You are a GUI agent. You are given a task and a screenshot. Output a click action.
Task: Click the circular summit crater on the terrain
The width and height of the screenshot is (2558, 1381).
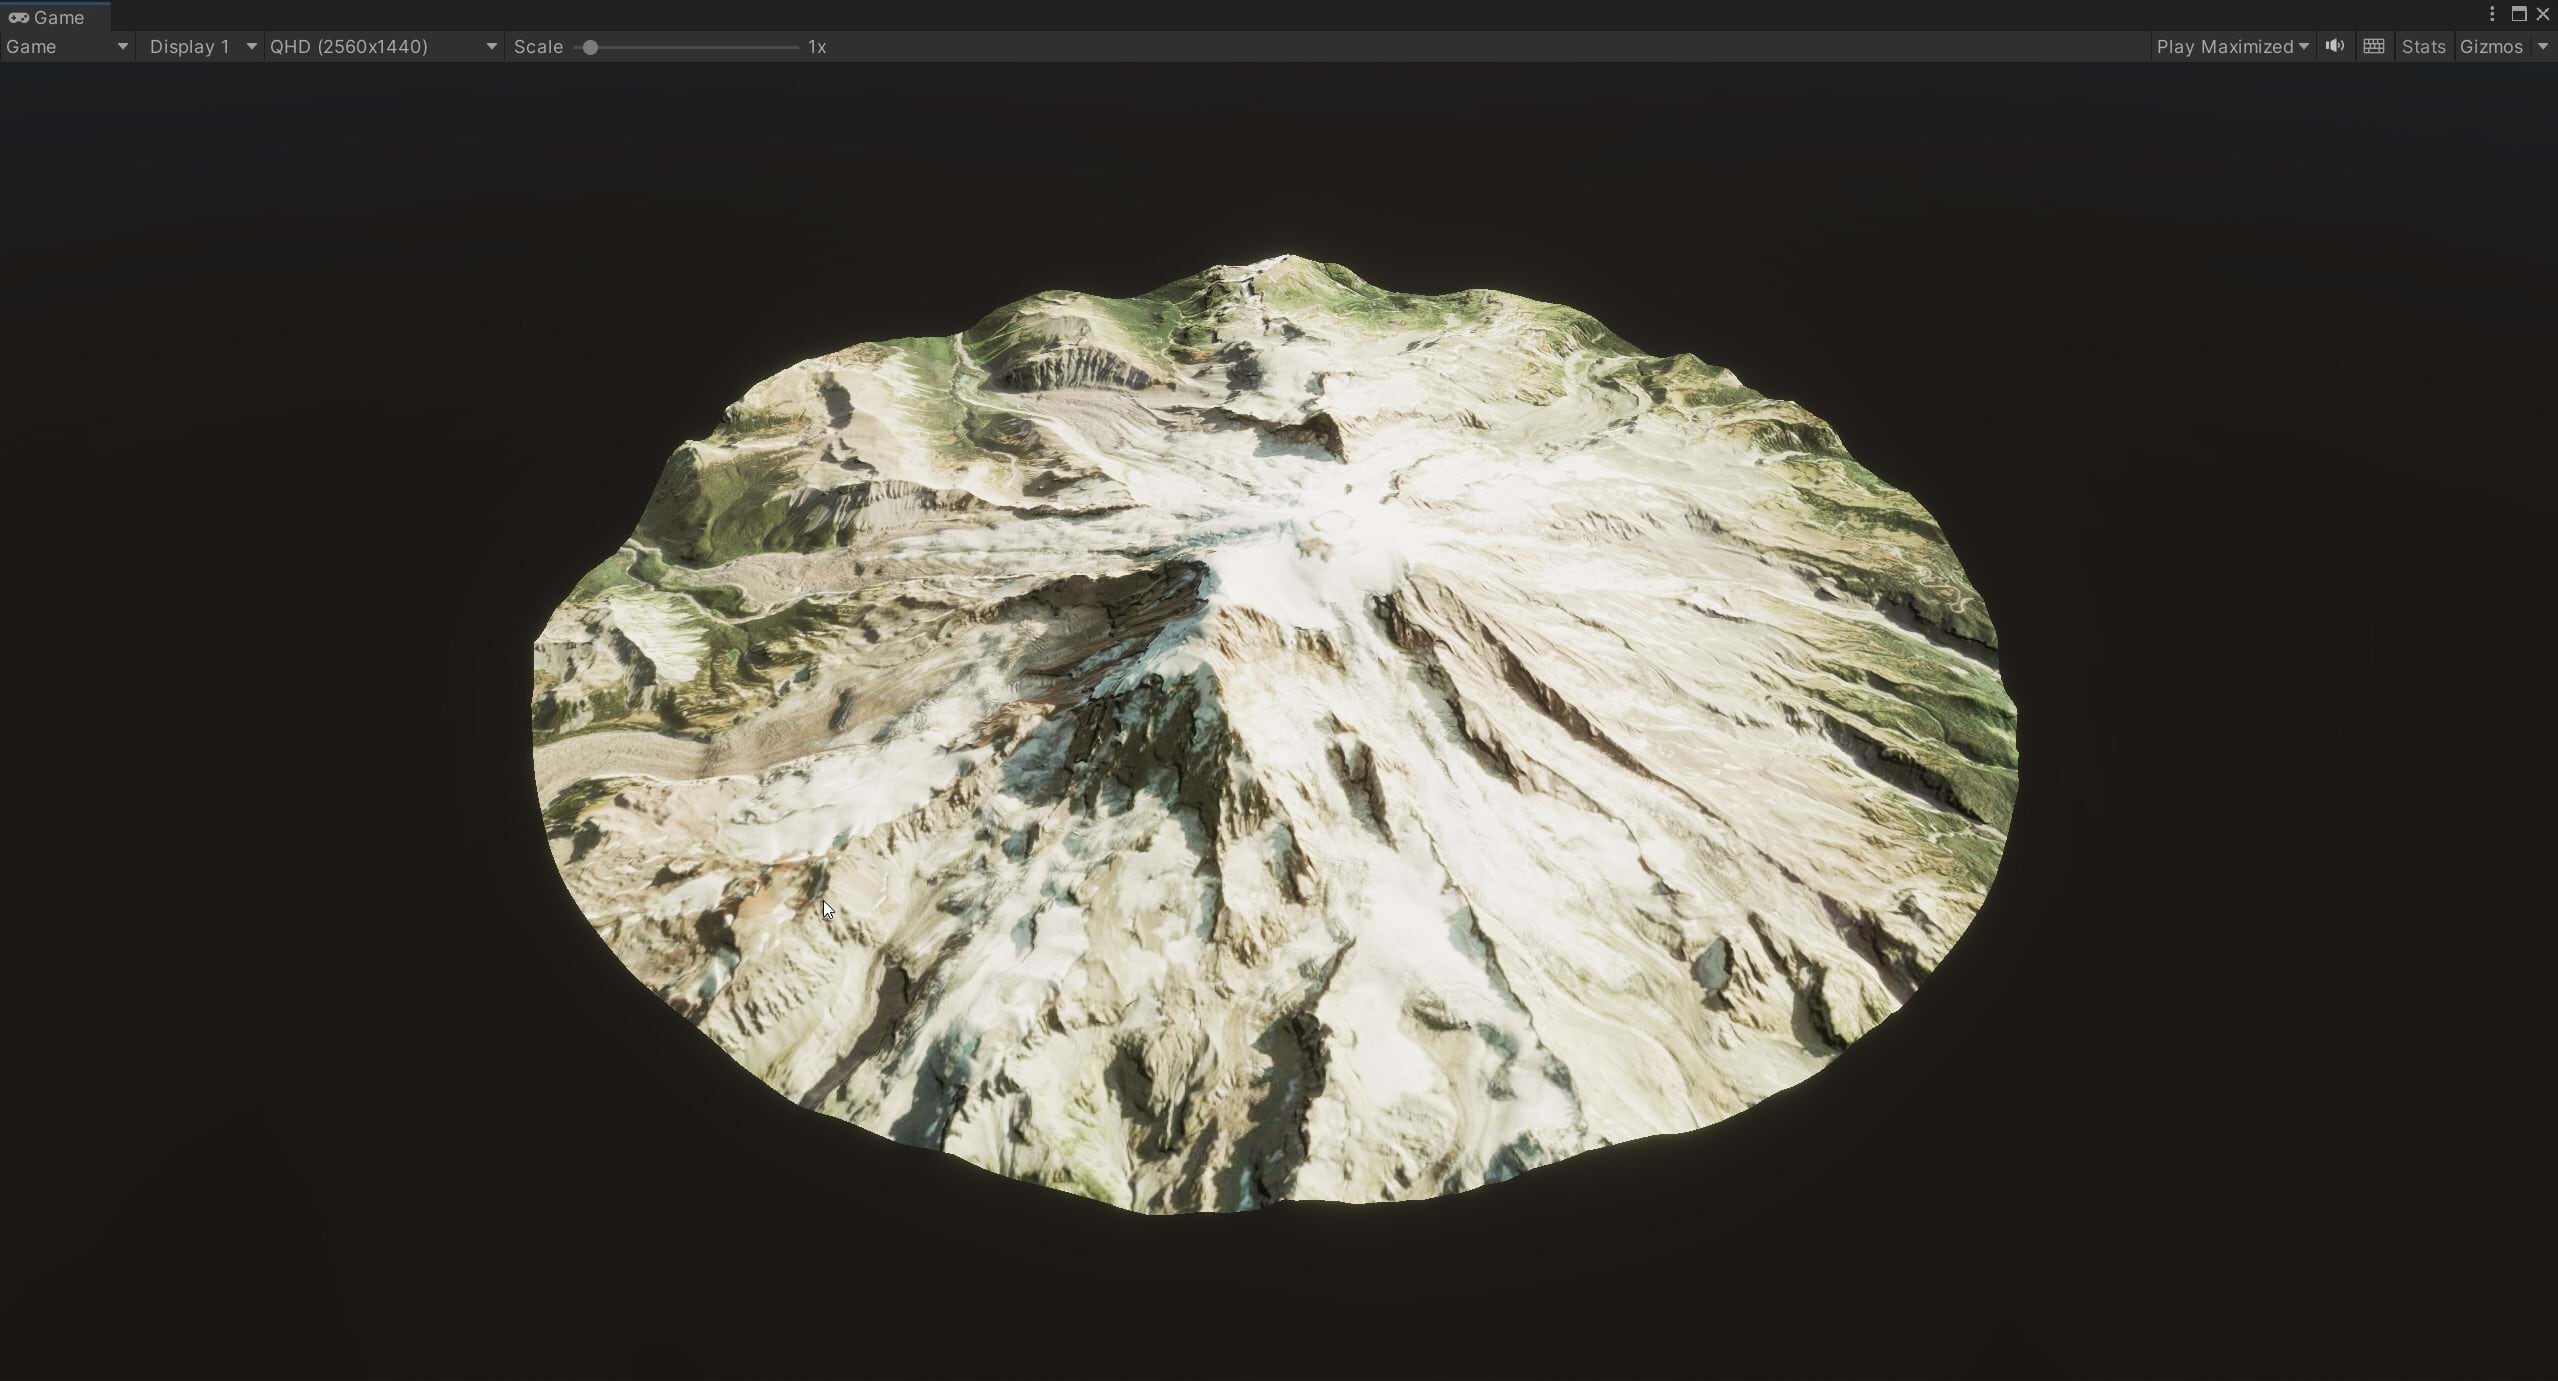point(1334,520)
